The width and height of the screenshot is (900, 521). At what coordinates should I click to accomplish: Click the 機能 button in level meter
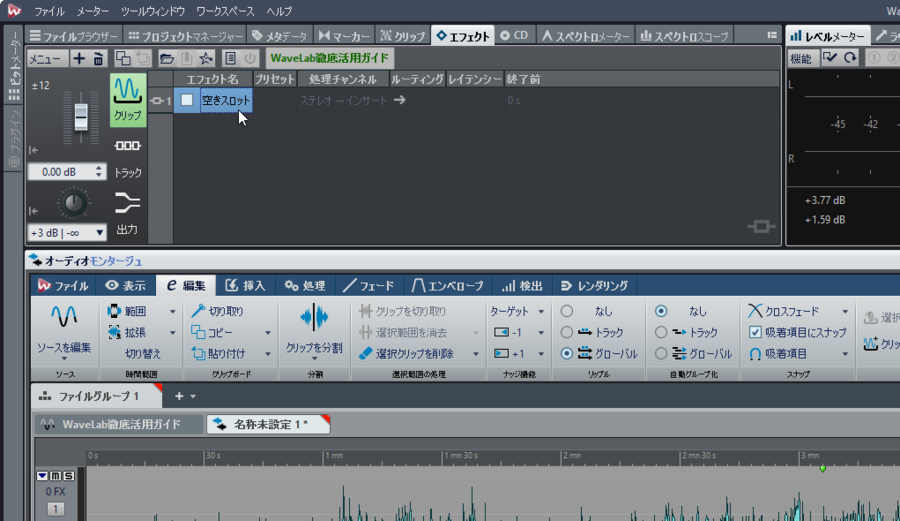coord(800,58)
